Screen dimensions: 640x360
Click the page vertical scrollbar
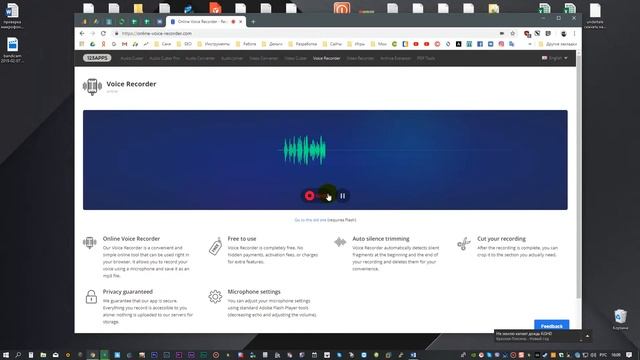(579, 176)
